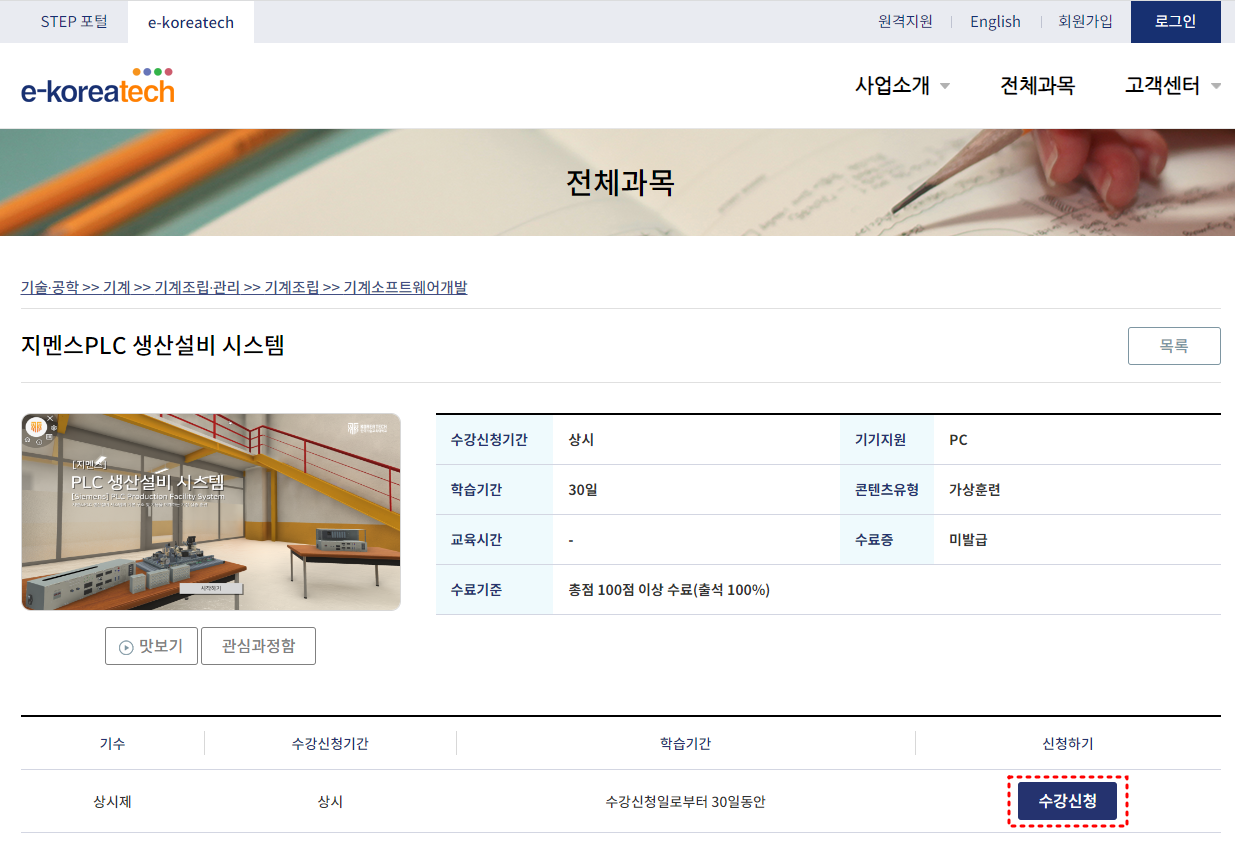
Task: Click the 수료기준 label cell
Action: (494, 590)
